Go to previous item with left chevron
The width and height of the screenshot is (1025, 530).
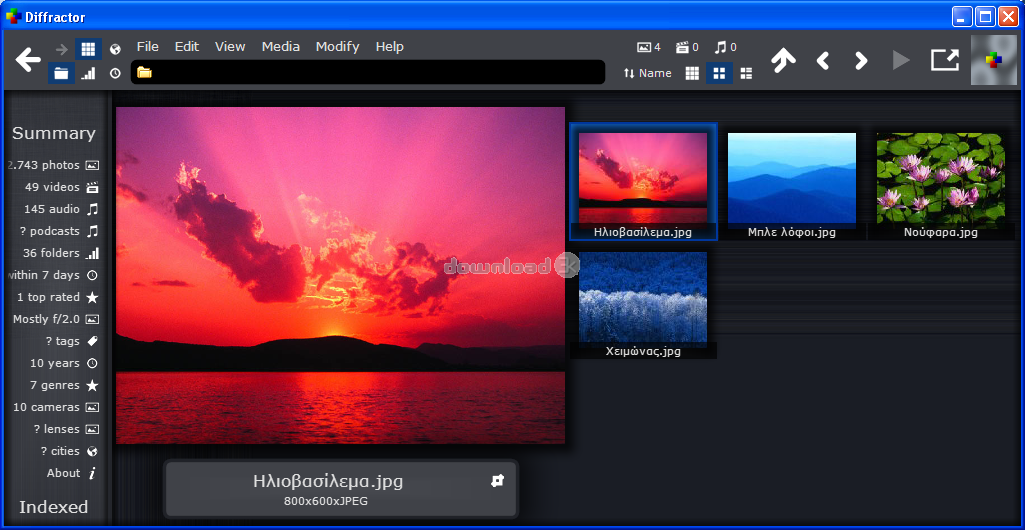coord(822,61)
